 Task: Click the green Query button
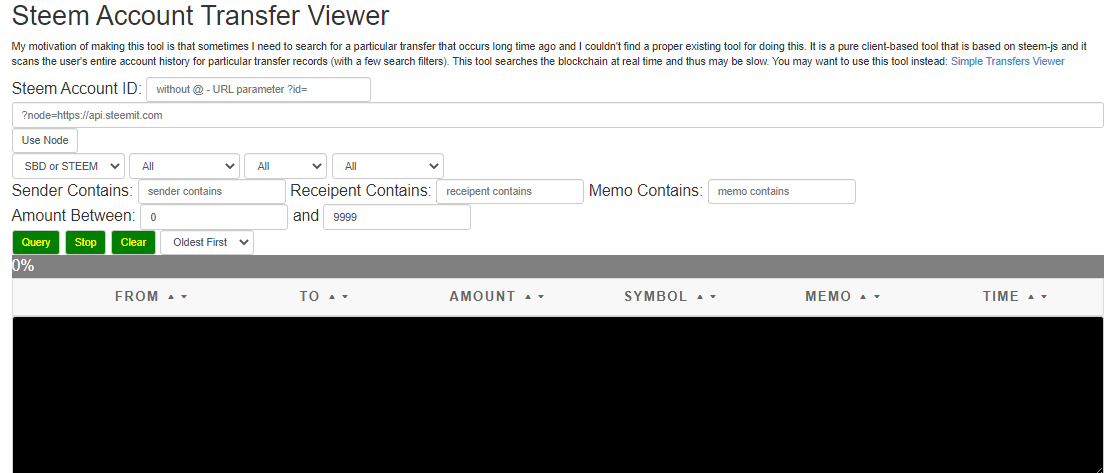pyautogui.click(x=36, y=242)
